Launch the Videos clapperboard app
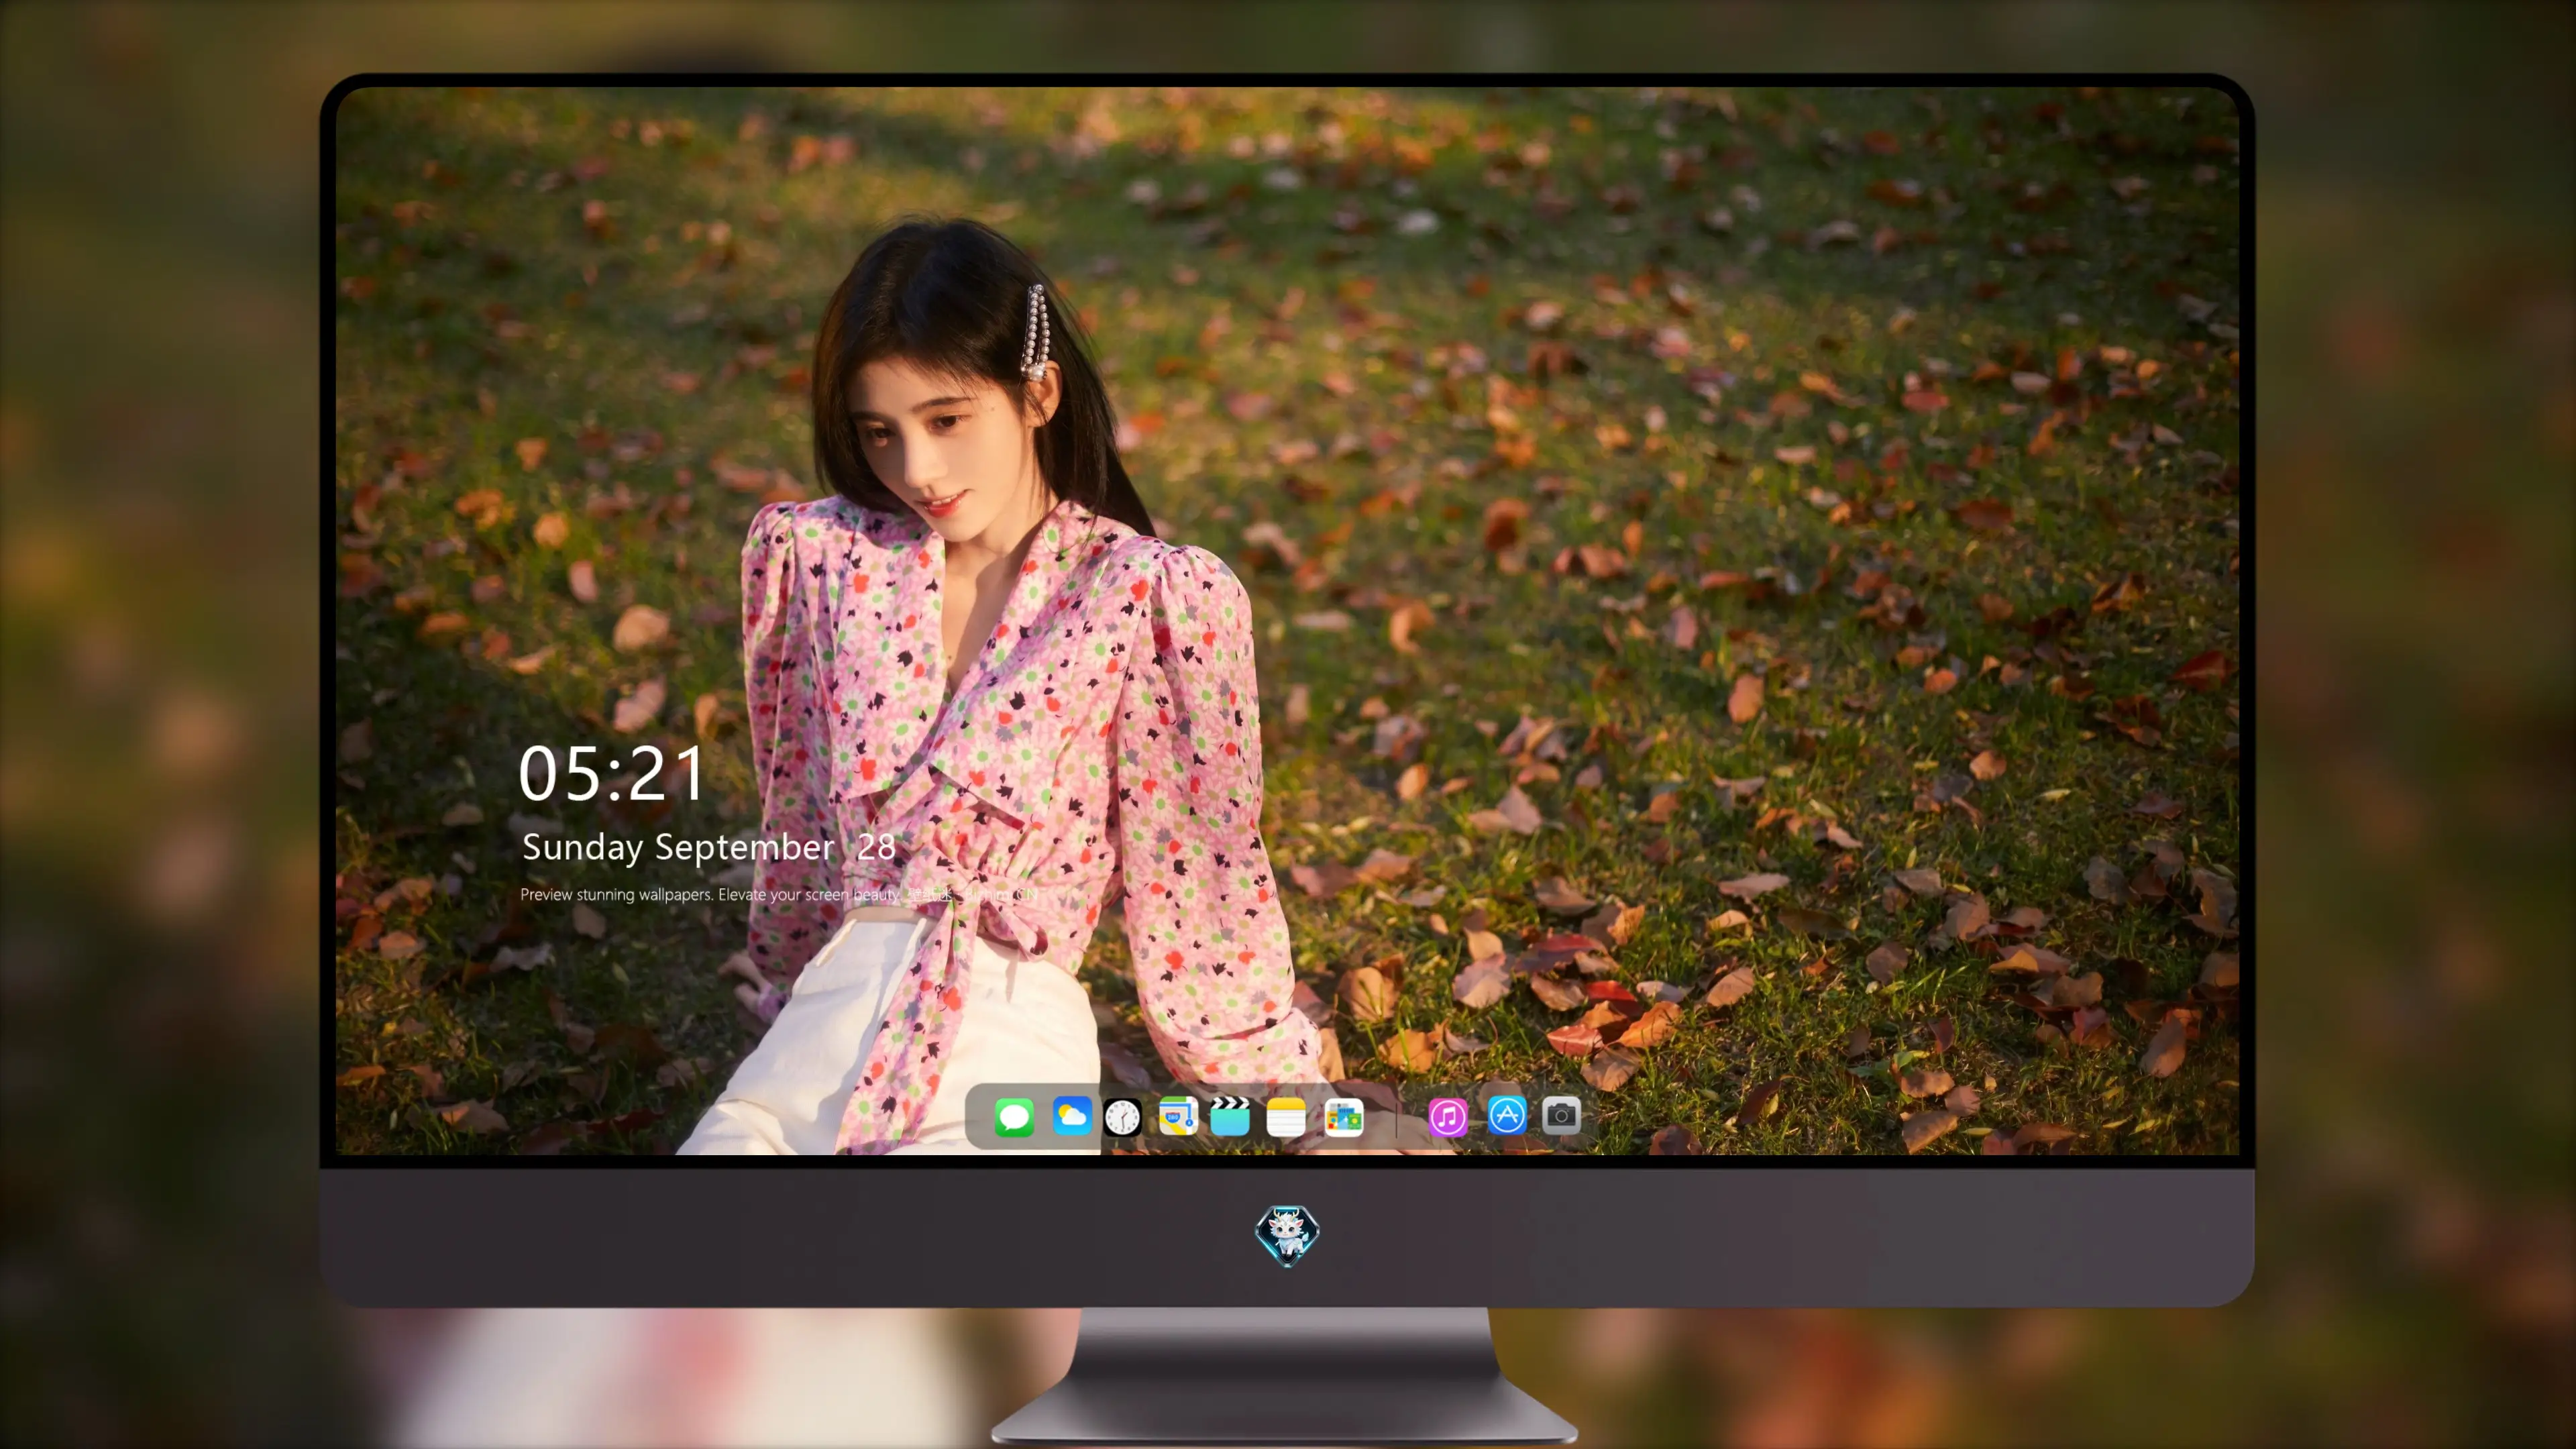 pyautogui.click(x=1230, y=1116)
